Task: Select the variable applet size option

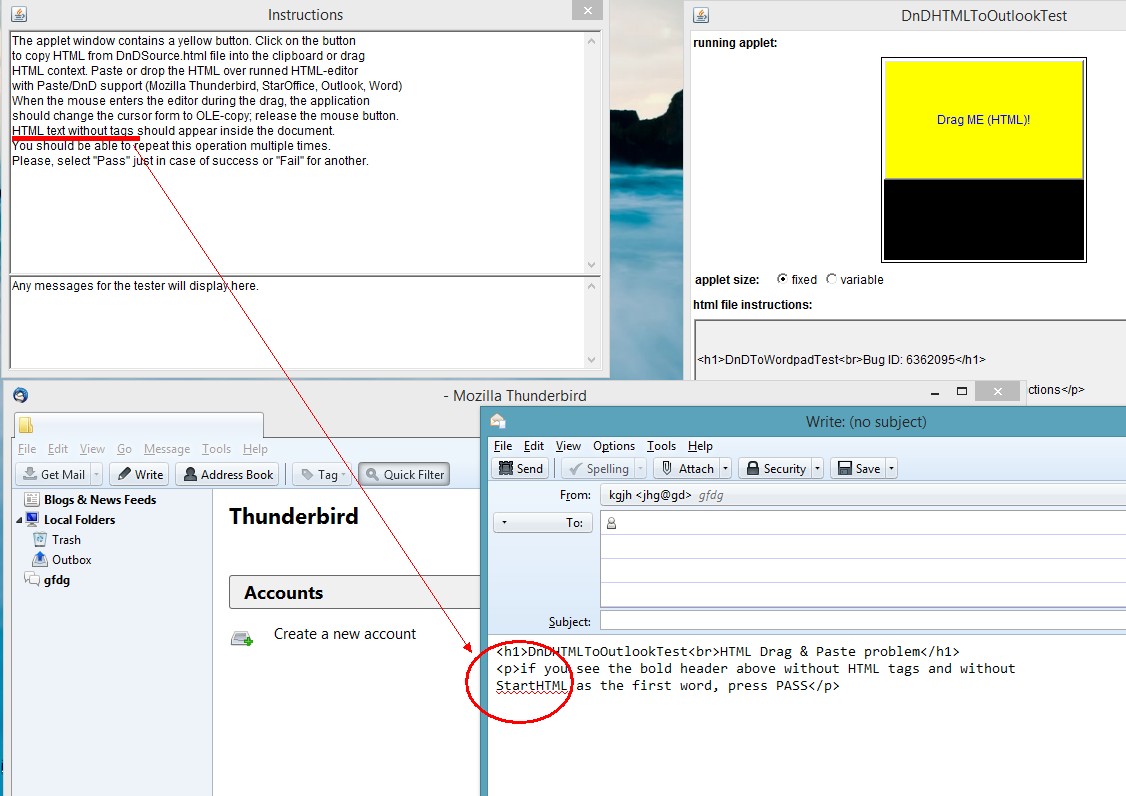Action: [831, 280]
